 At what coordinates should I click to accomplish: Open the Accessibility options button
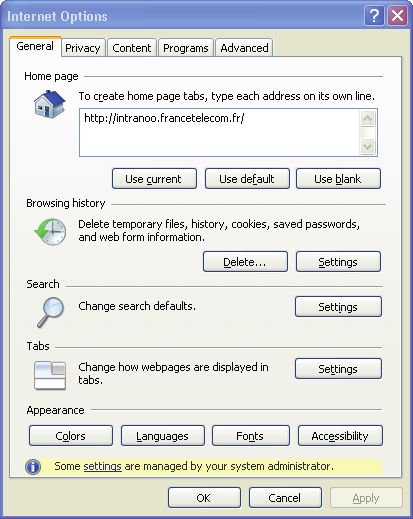click(340, 436)
